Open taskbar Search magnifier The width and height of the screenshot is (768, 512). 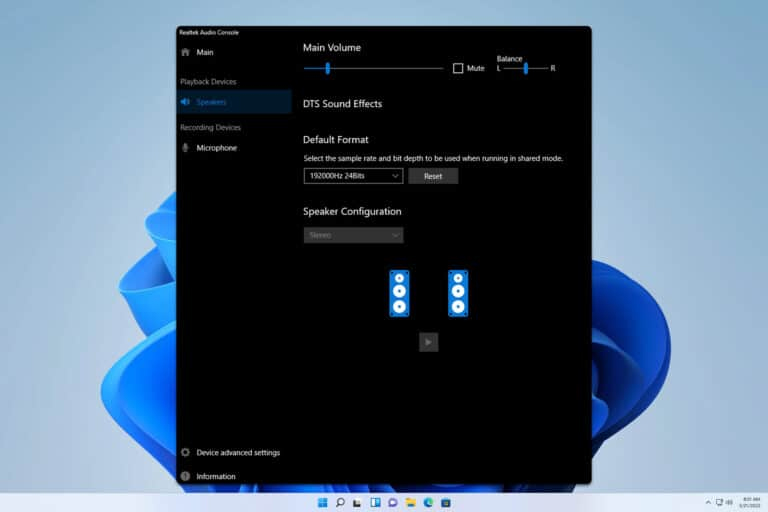click(x=340, y=502)
